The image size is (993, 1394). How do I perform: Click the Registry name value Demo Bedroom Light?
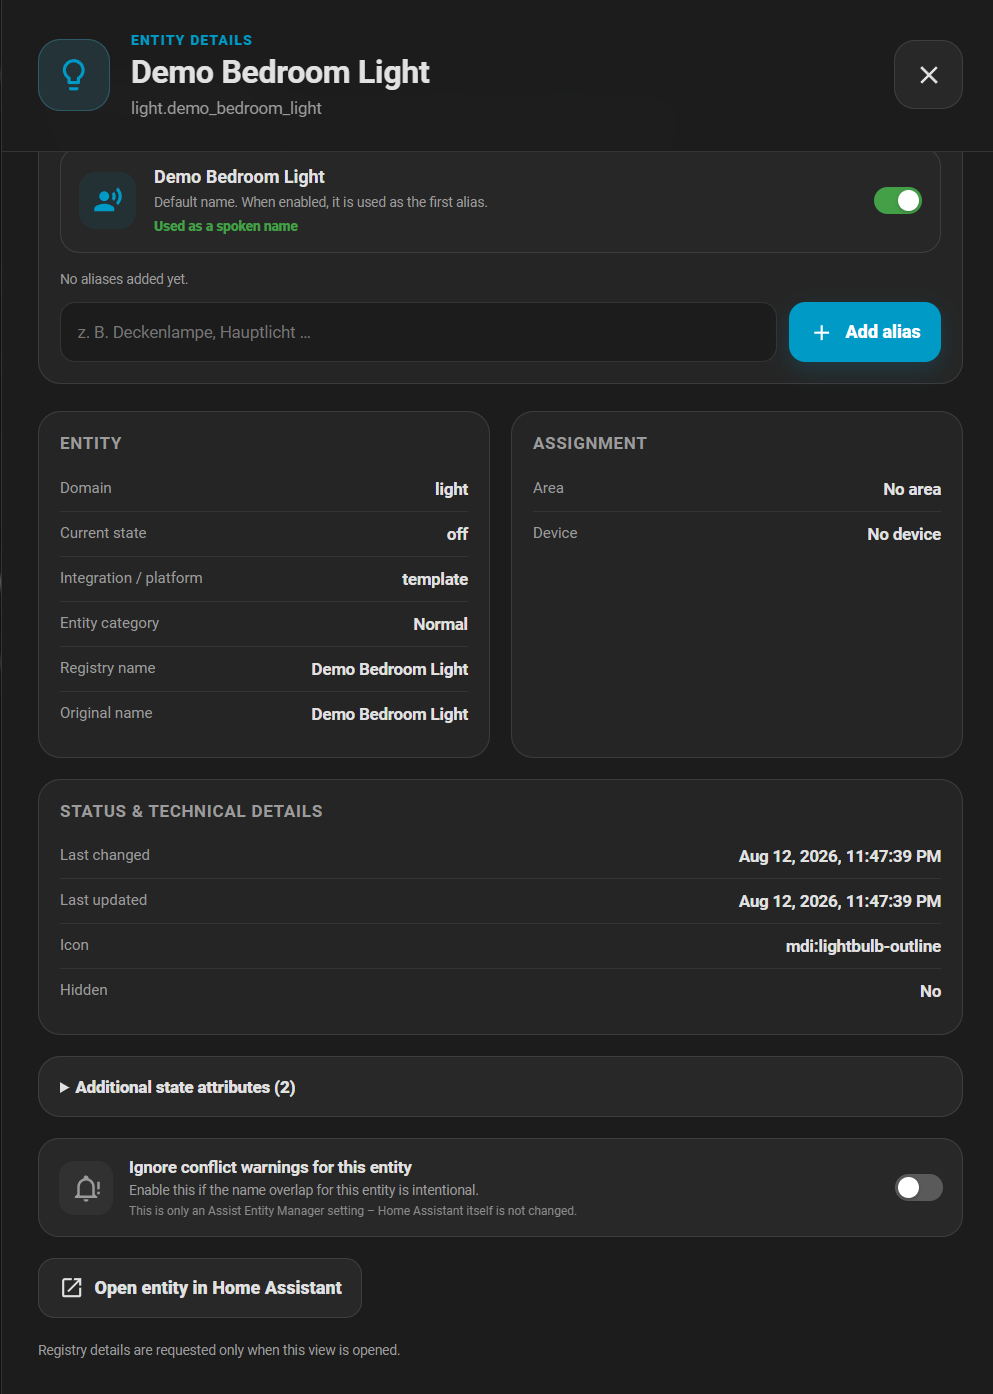[x=390, y=669]
